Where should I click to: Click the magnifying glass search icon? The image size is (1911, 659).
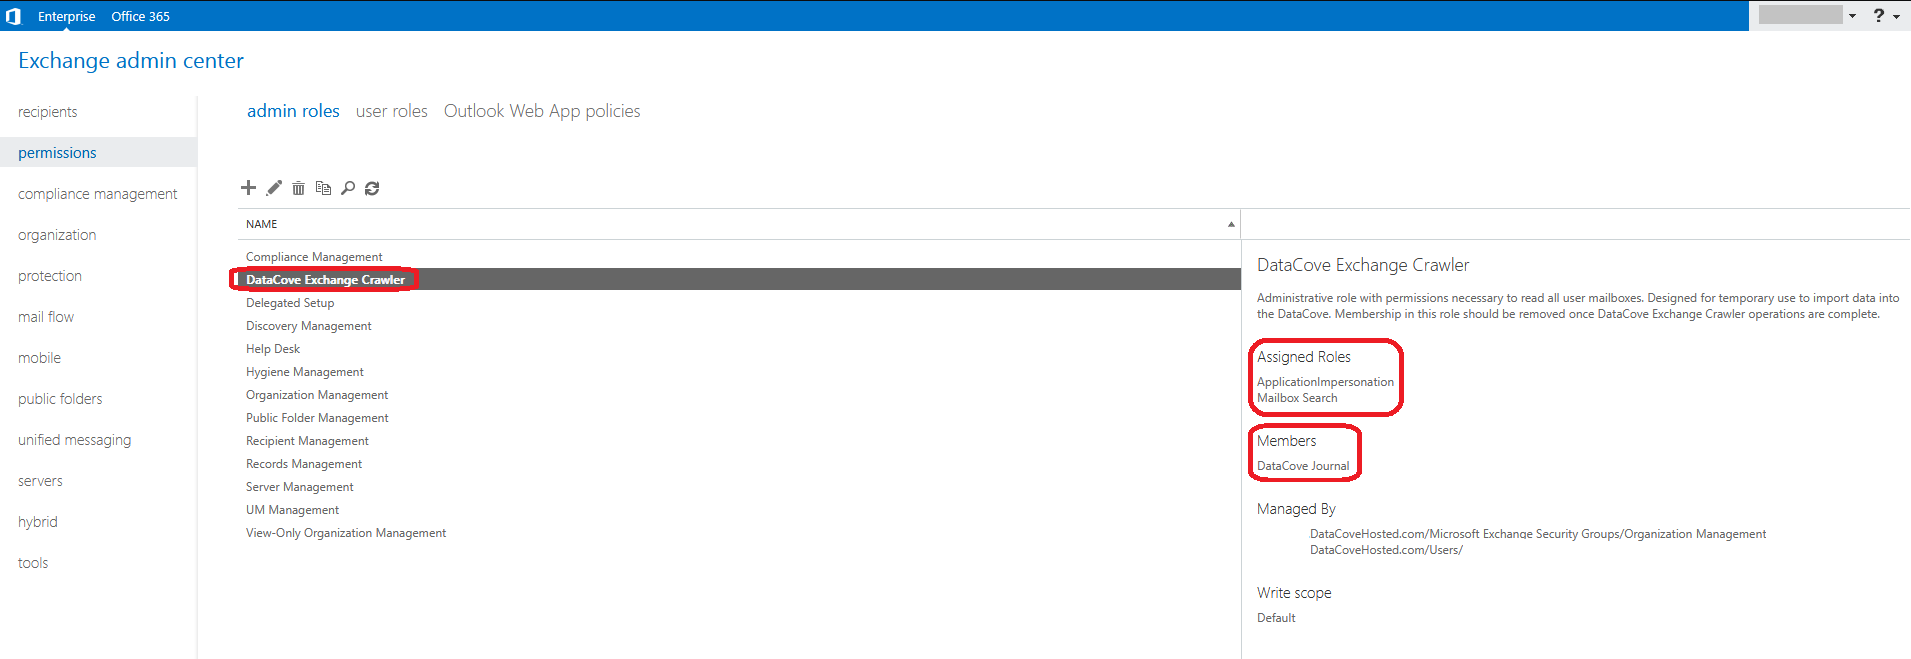(x=348, y=188)
